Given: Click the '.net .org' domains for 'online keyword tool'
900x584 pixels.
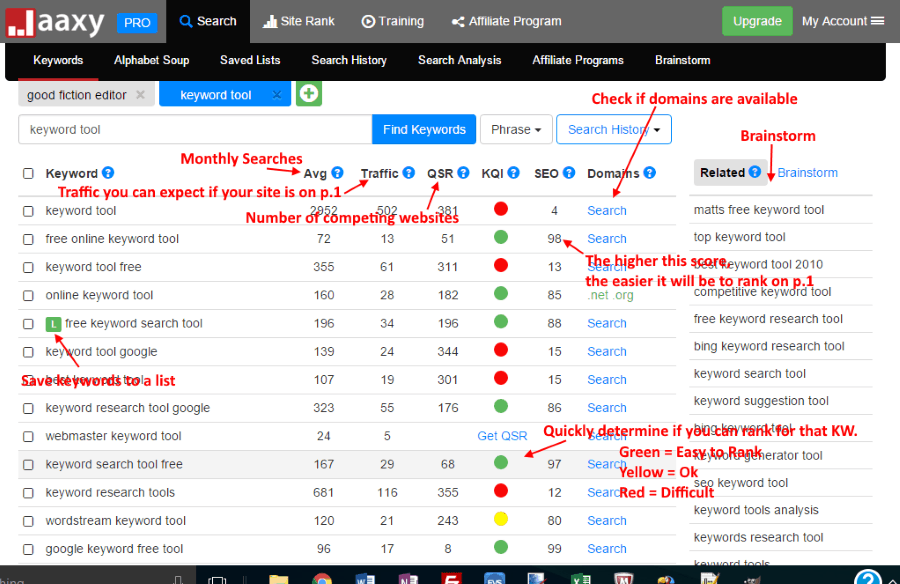Looking at the screenshot, I should point(610,295).
